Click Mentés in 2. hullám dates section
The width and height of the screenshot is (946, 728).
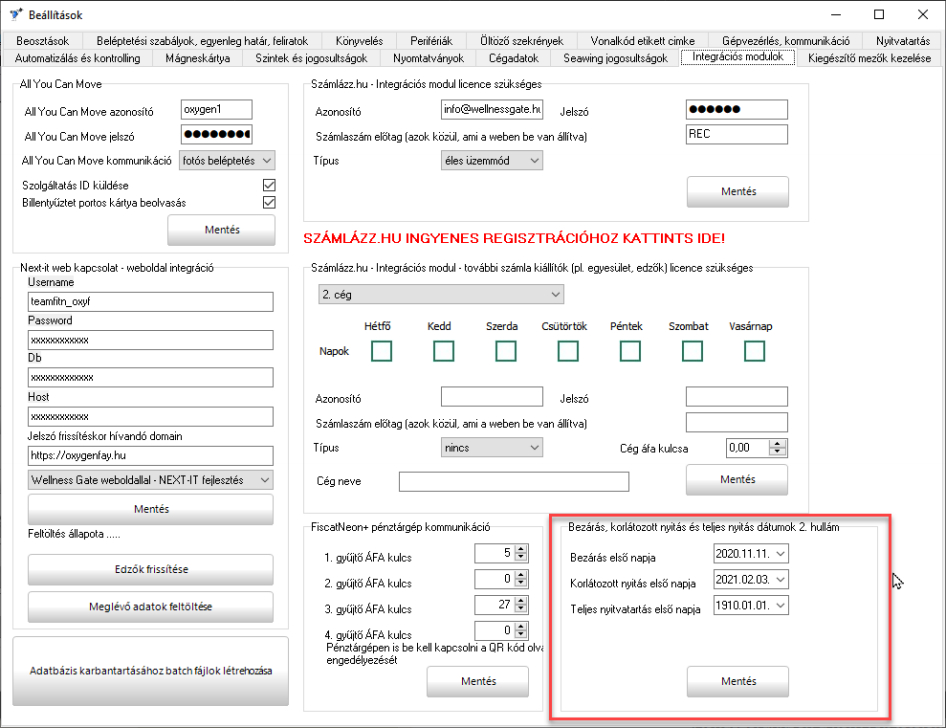[x=738, y=681]
